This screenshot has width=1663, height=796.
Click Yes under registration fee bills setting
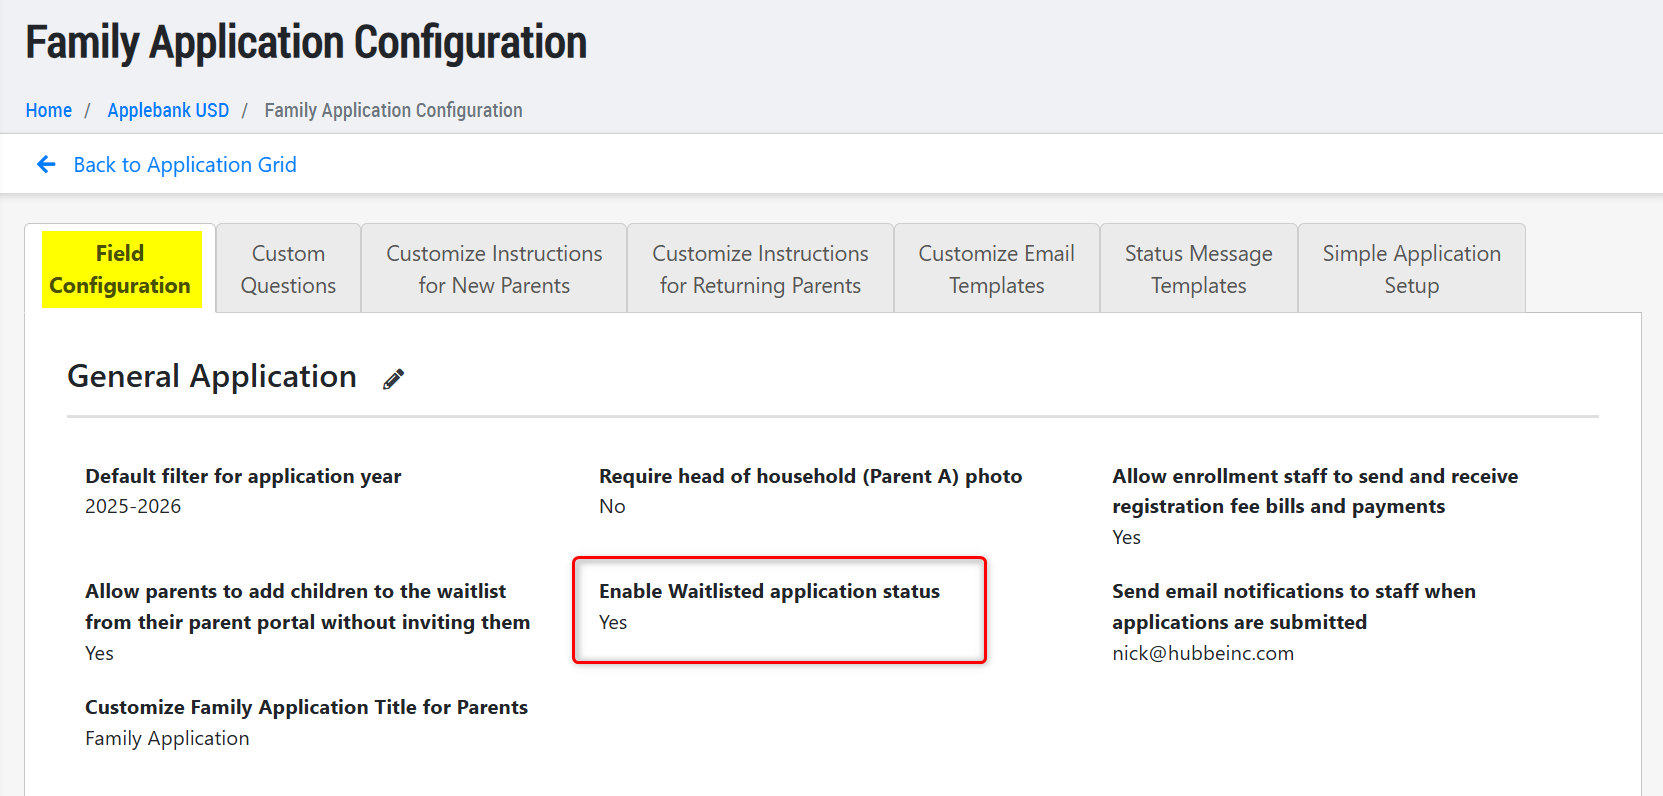(1126, 537)
